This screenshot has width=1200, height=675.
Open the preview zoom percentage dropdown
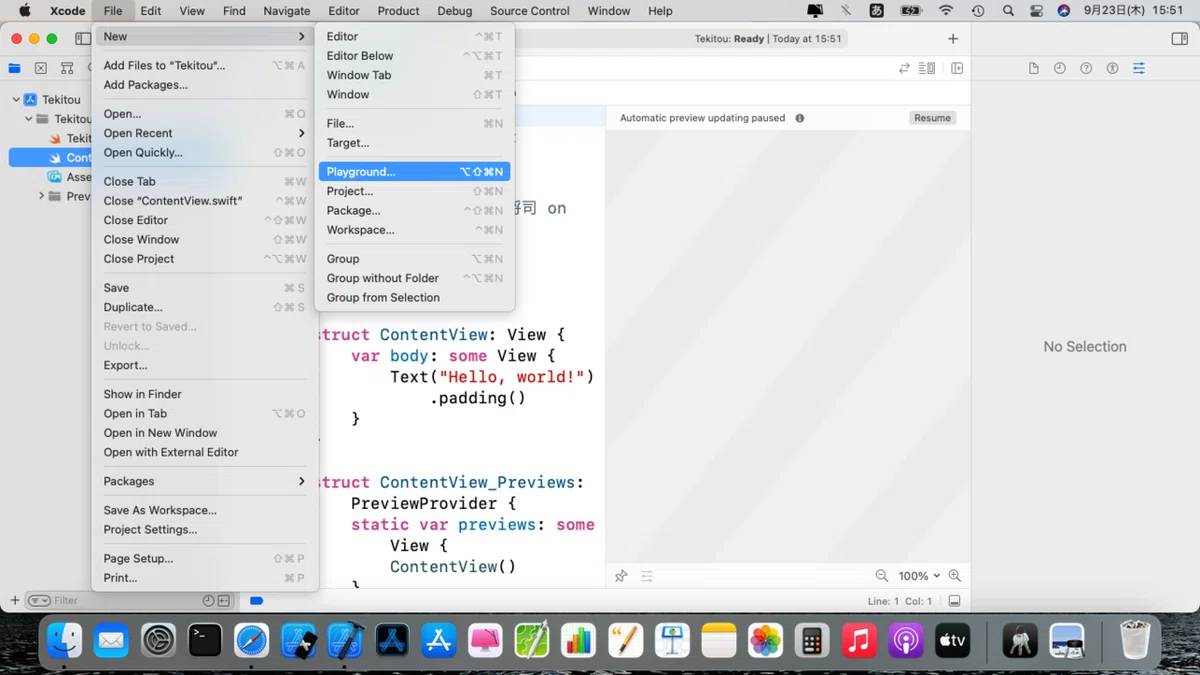point(919,576)
